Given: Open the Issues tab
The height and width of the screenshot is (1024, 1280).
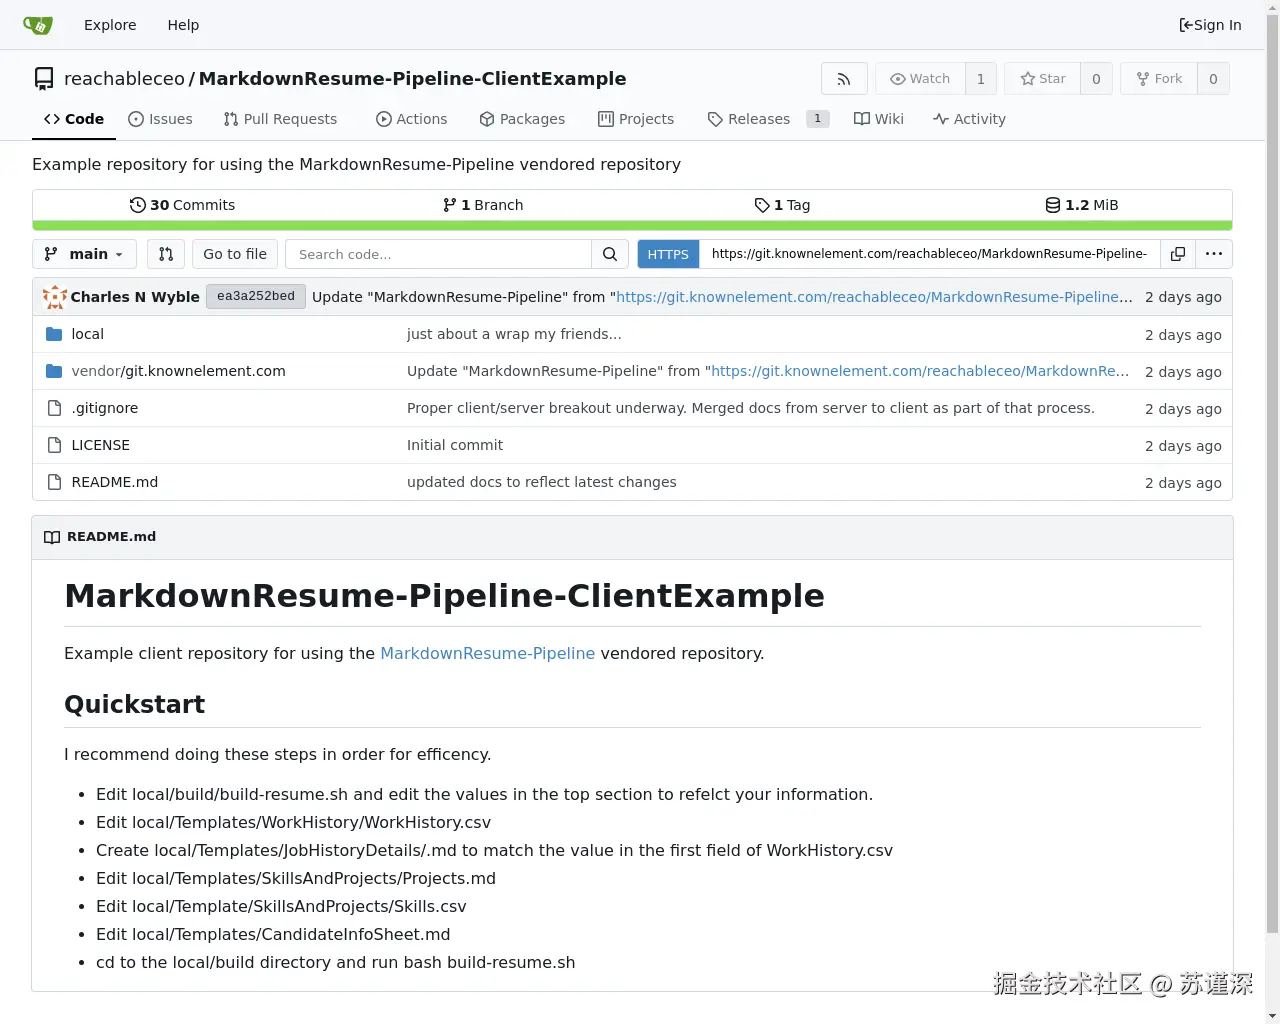Looking at the screenshot, I should (160, 119).
